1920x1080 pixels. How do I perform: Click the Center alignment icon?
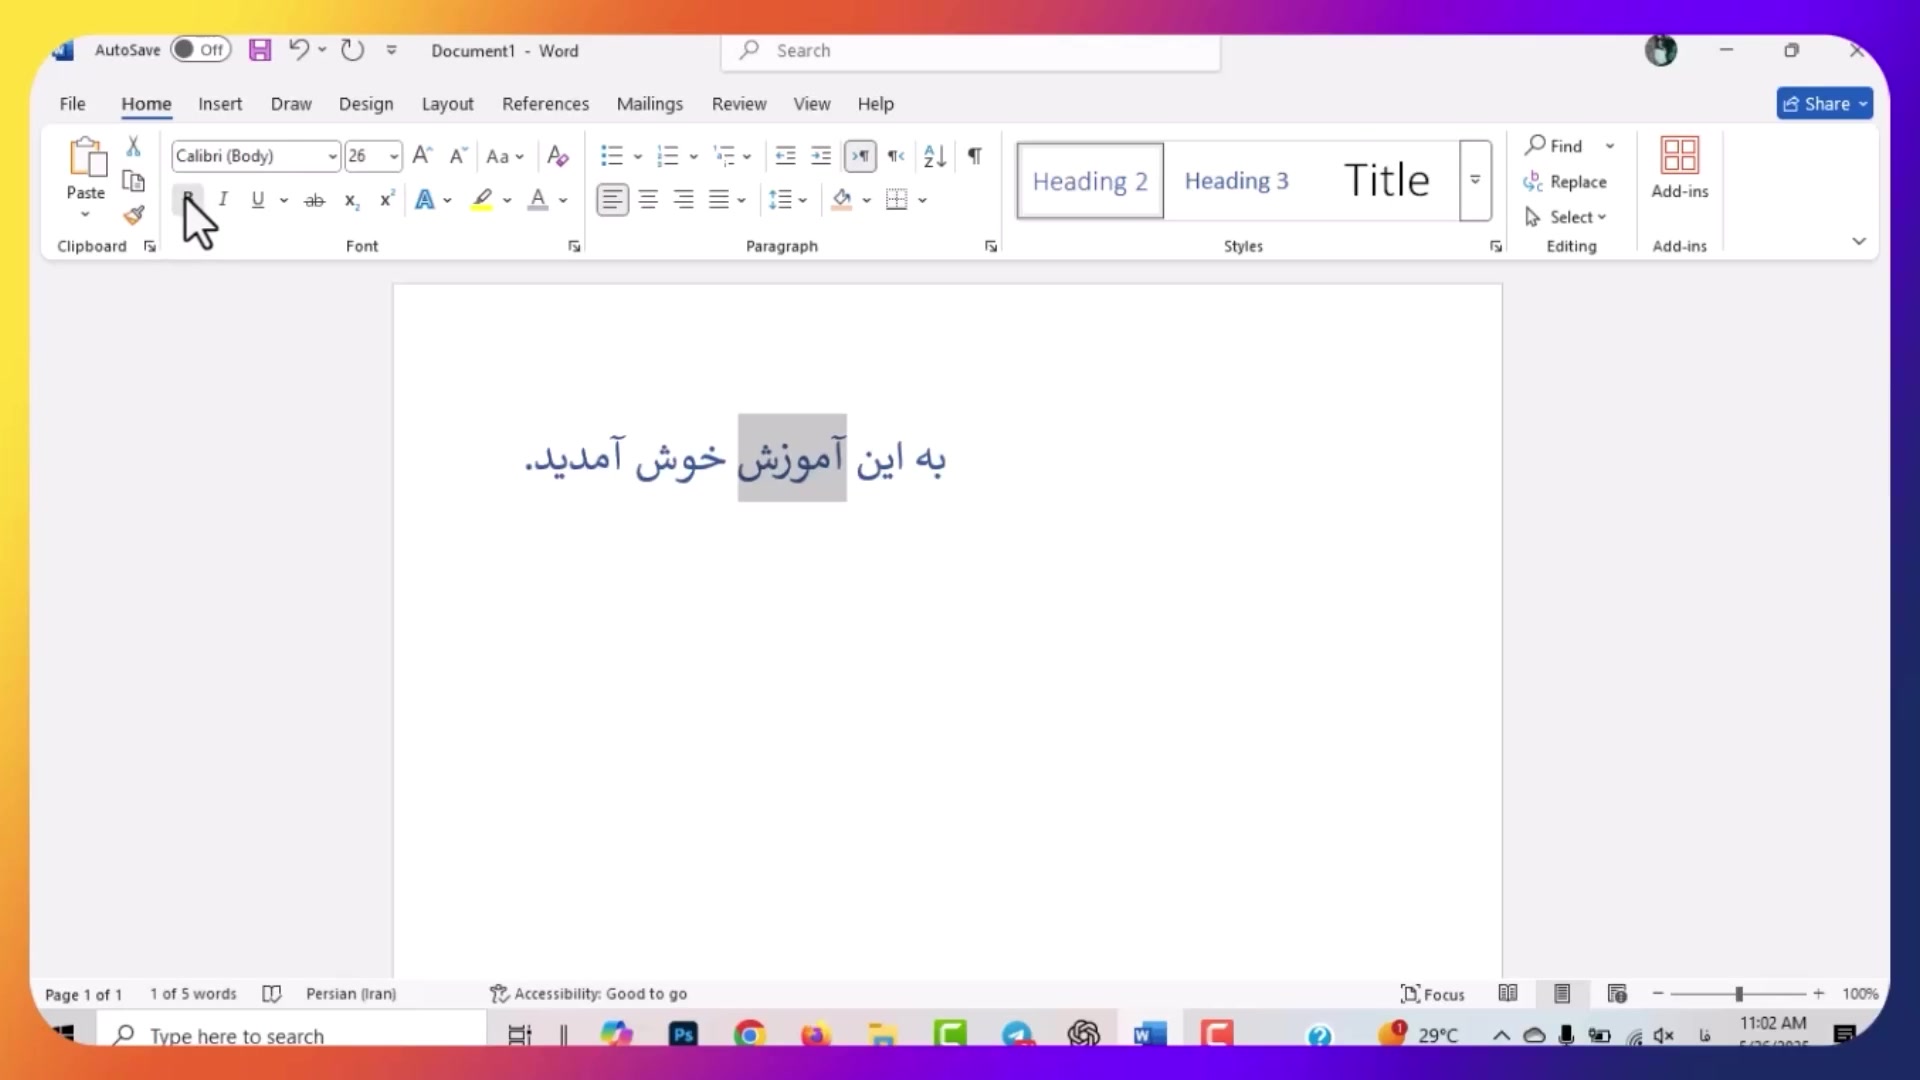pos(648,200)
